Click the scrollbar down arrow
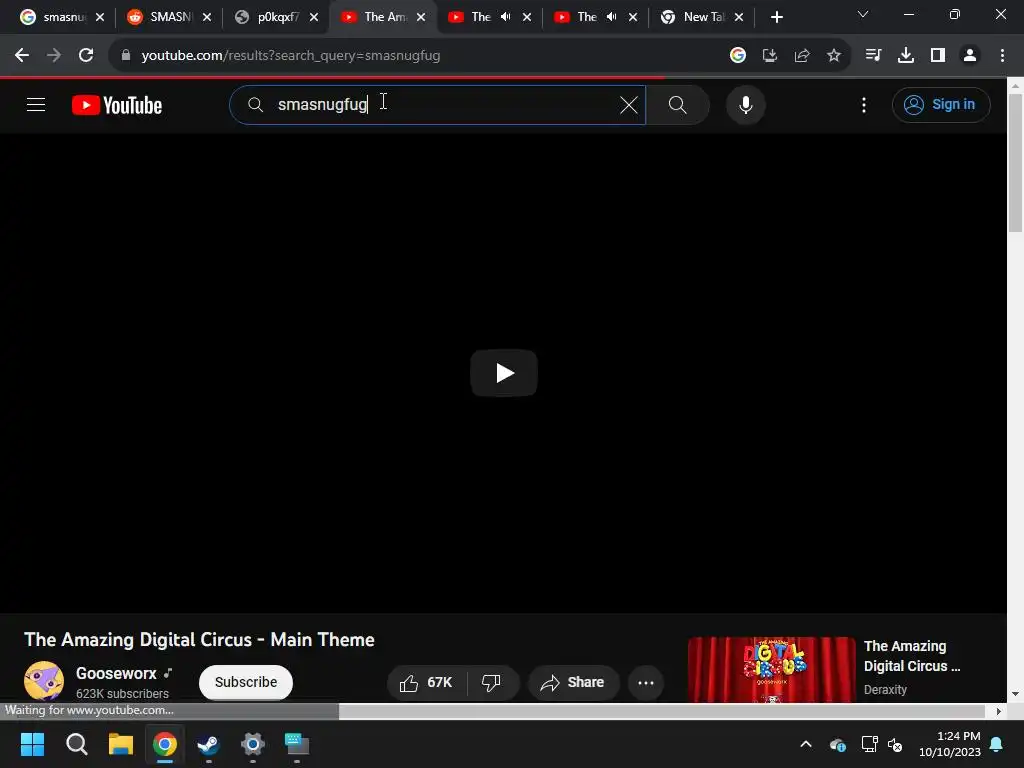Screen dimensions: 1024x768 pos(1016,694)
